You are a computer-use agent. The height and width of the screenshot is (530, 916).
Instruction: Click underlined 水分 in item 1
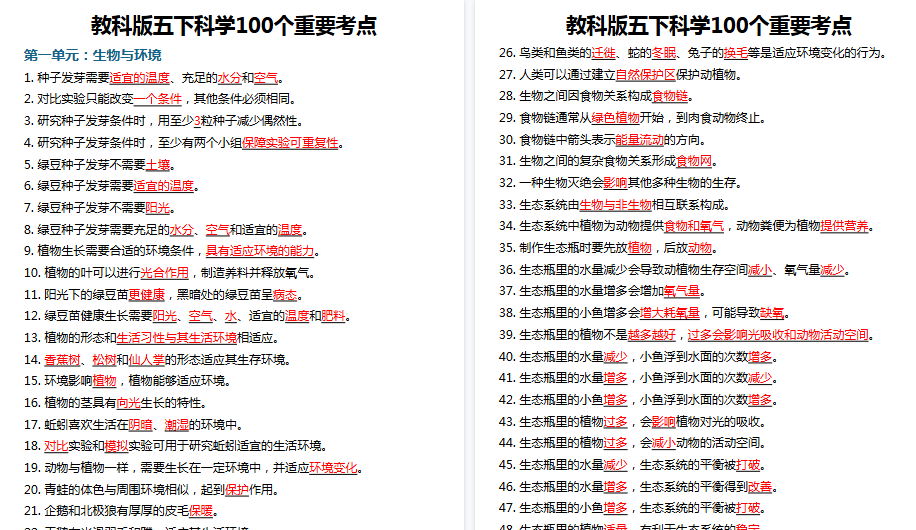pyautogui.click(x=230, y=77)
